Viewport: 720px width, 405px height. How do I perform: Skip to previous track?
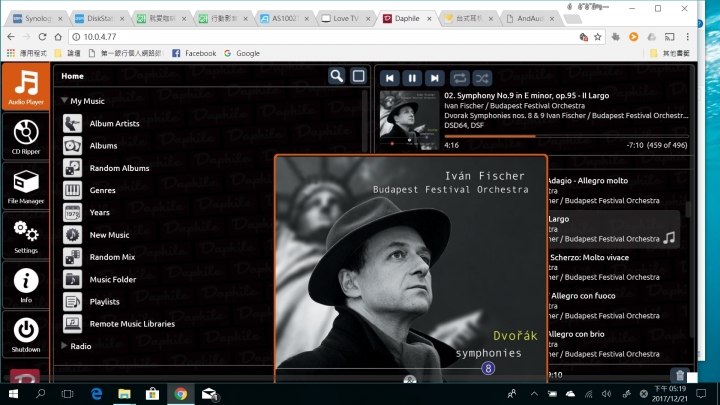click(390, 79)
